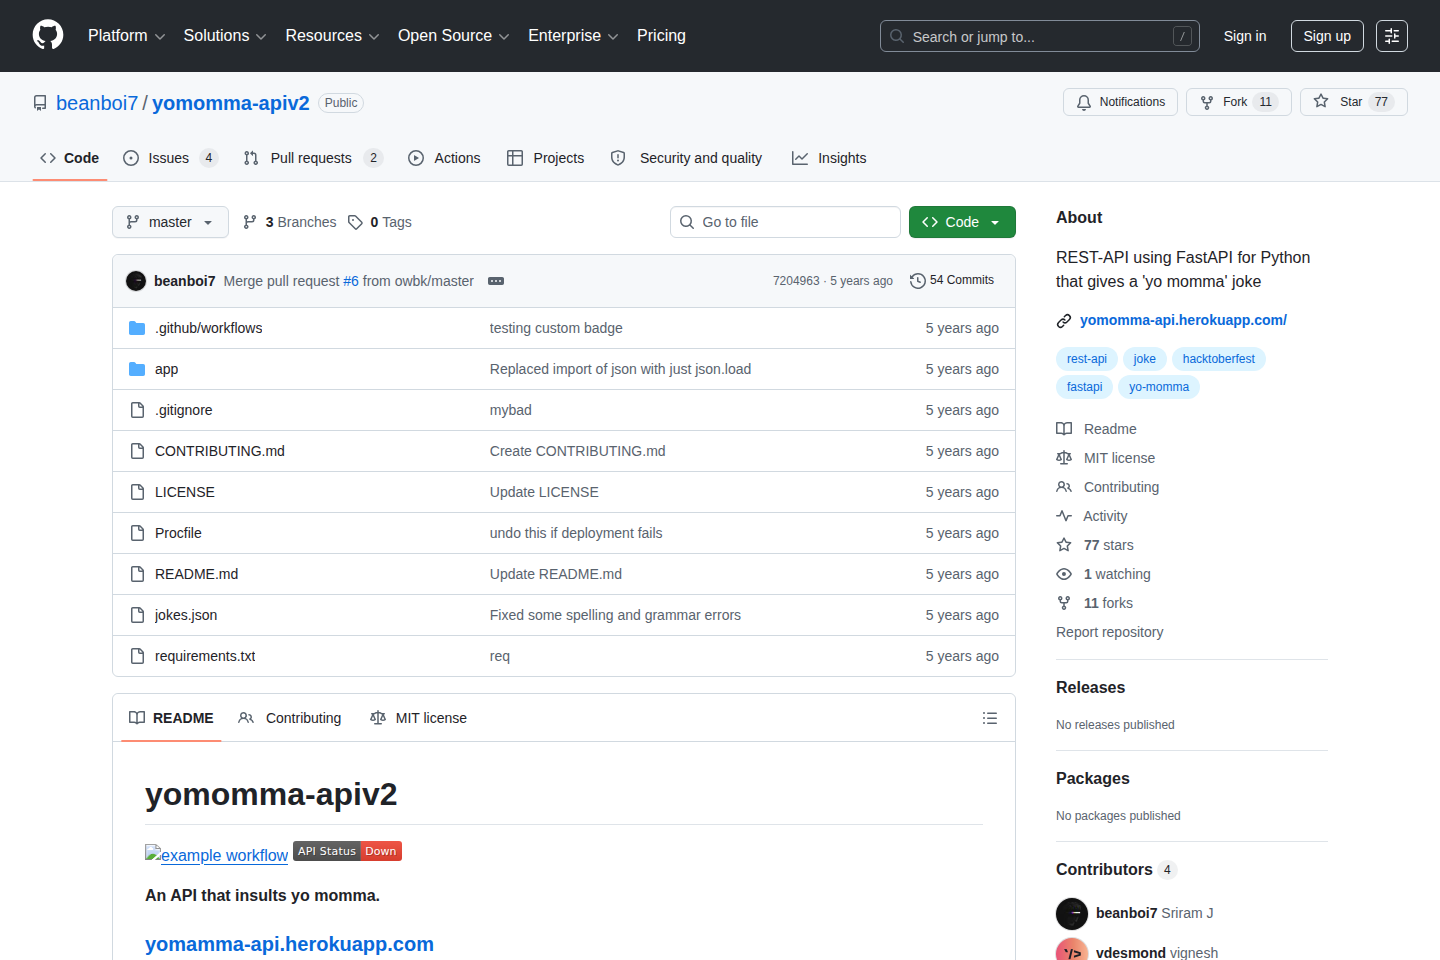
Task: Star the repository
Action: click(x=1352, y=102)
